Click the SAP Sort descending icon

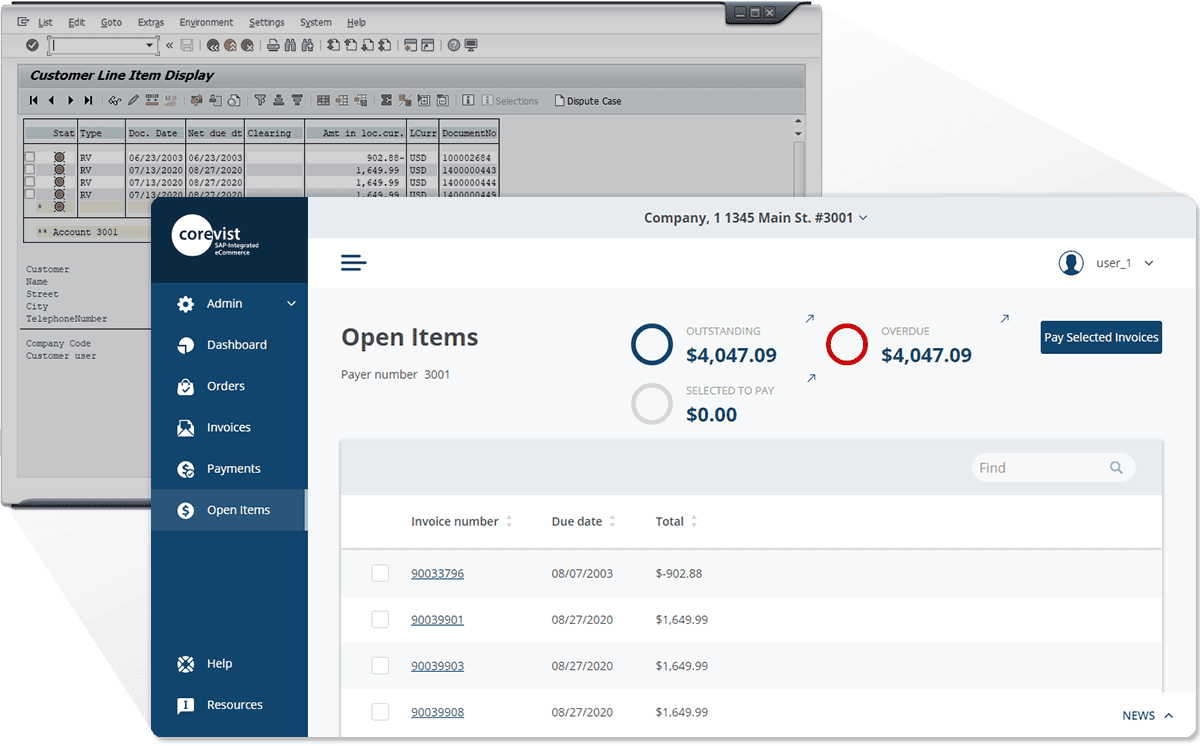pyautogui.click(x=297, y=100)
